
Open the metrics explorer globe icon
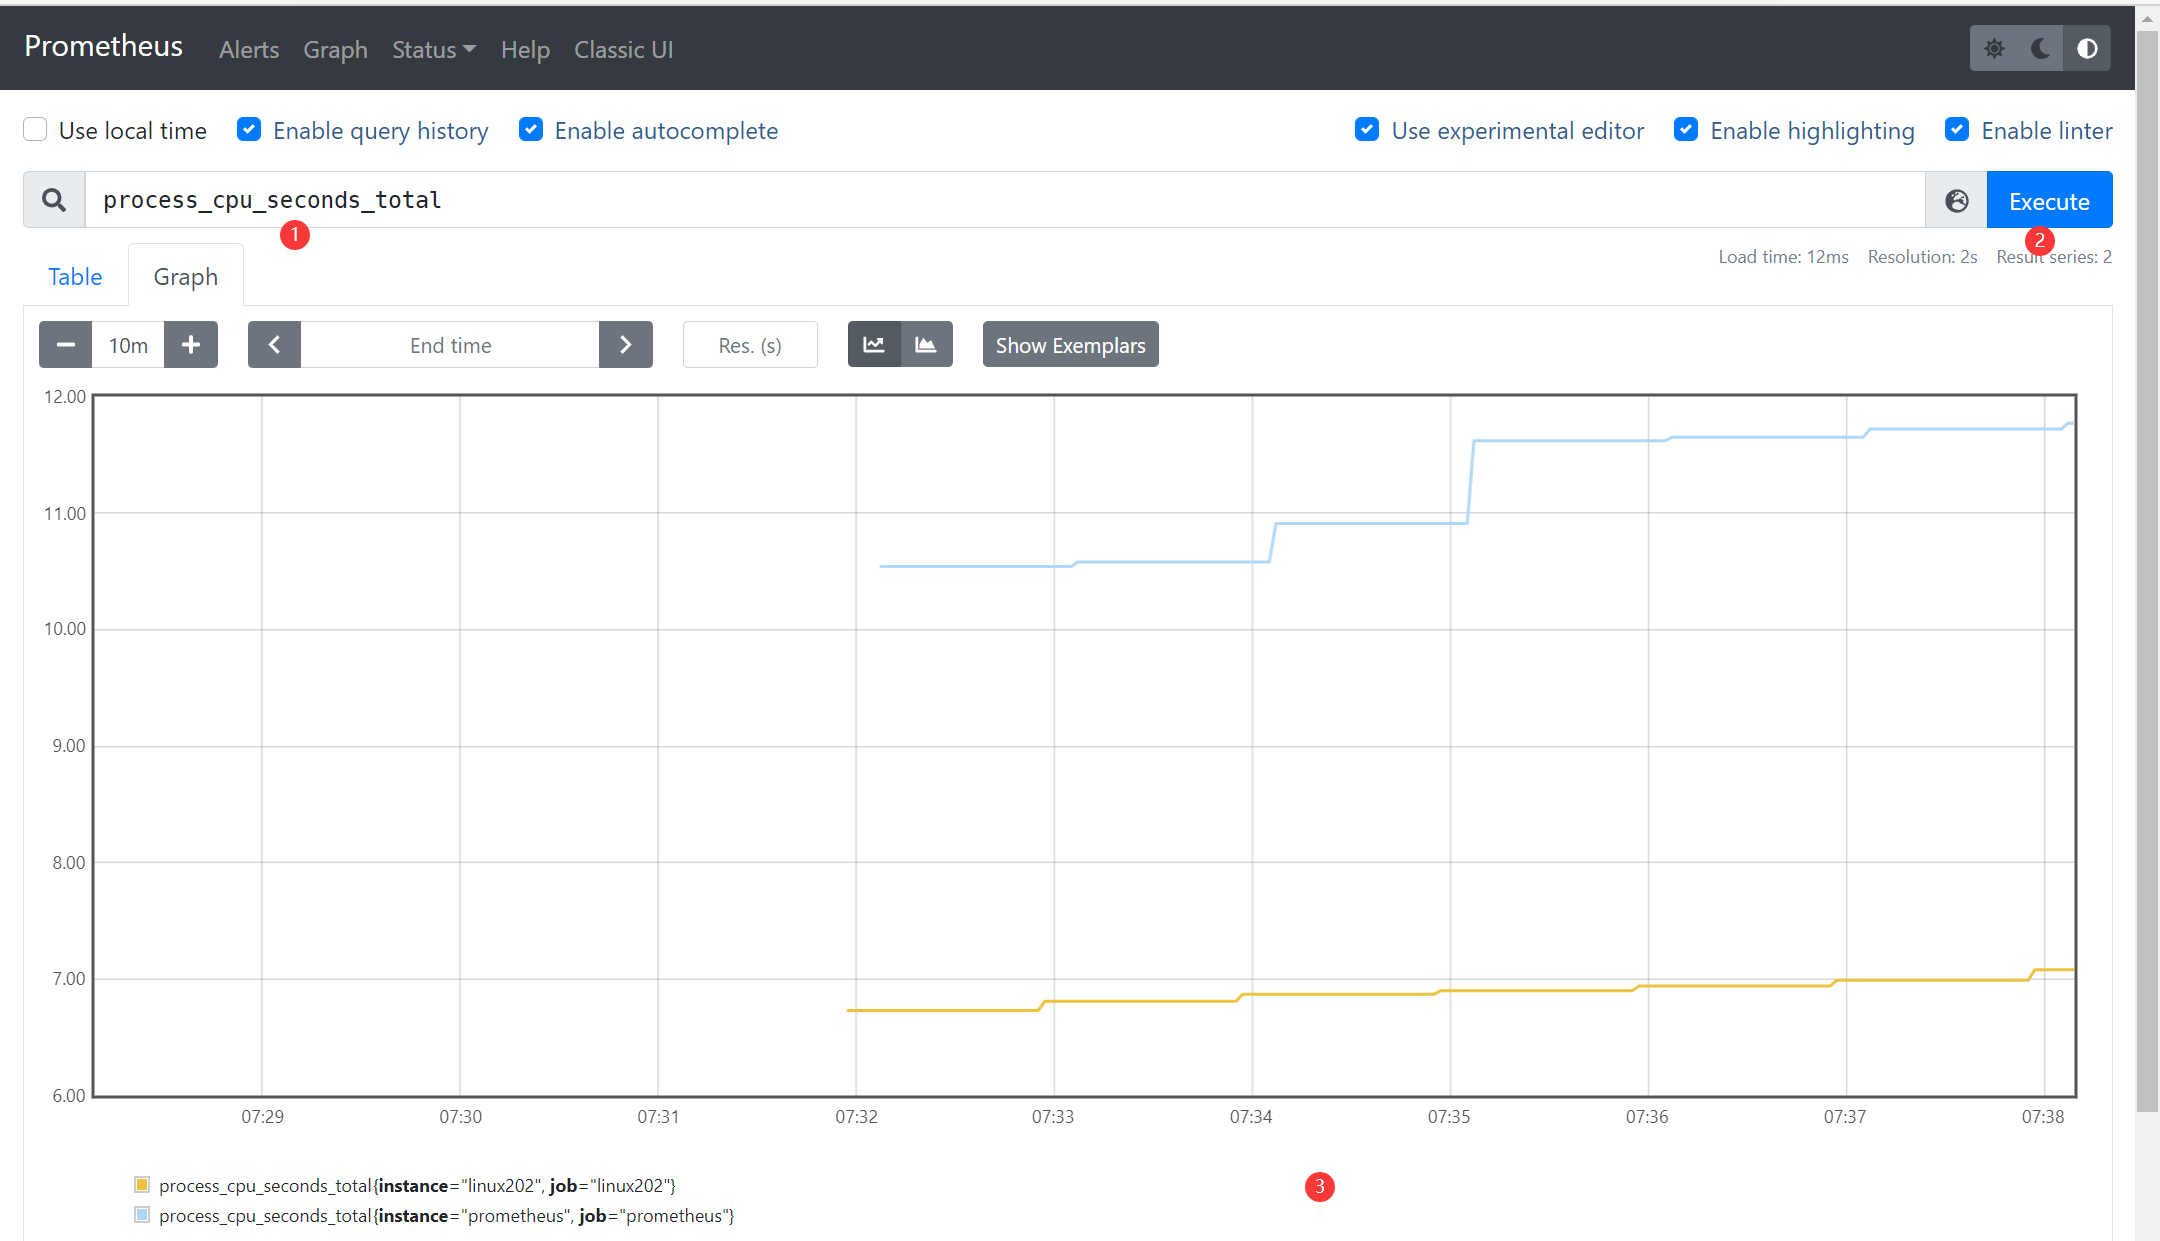1956,200
